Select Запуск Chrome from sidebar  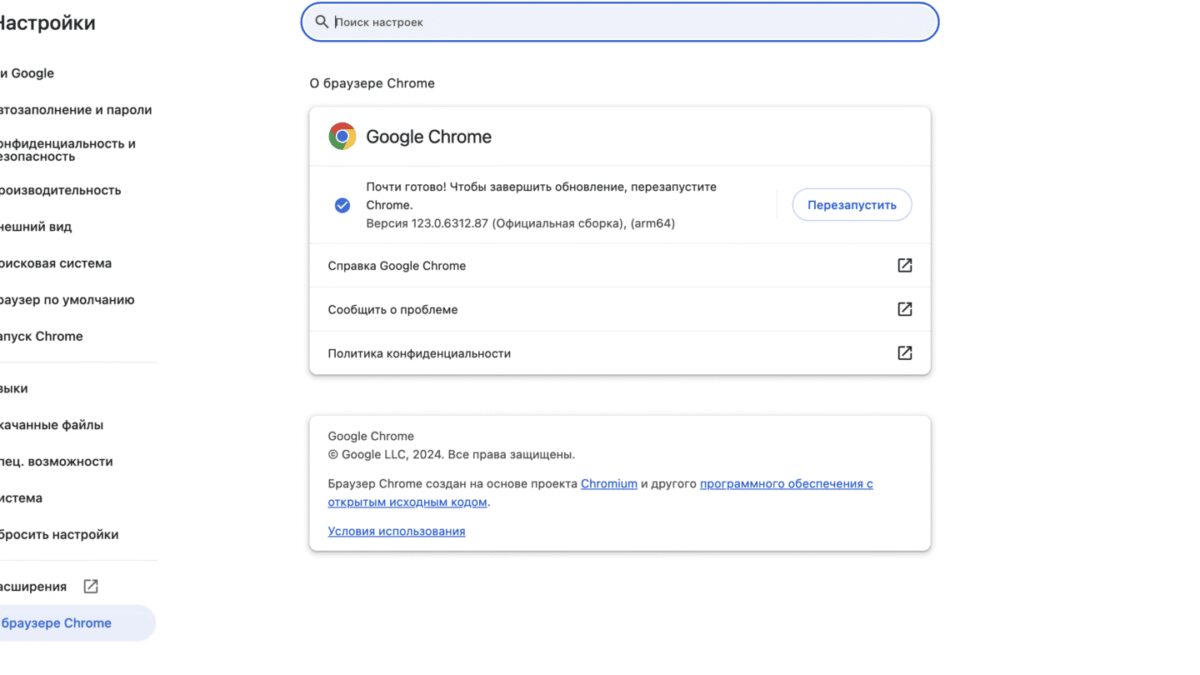41,336
